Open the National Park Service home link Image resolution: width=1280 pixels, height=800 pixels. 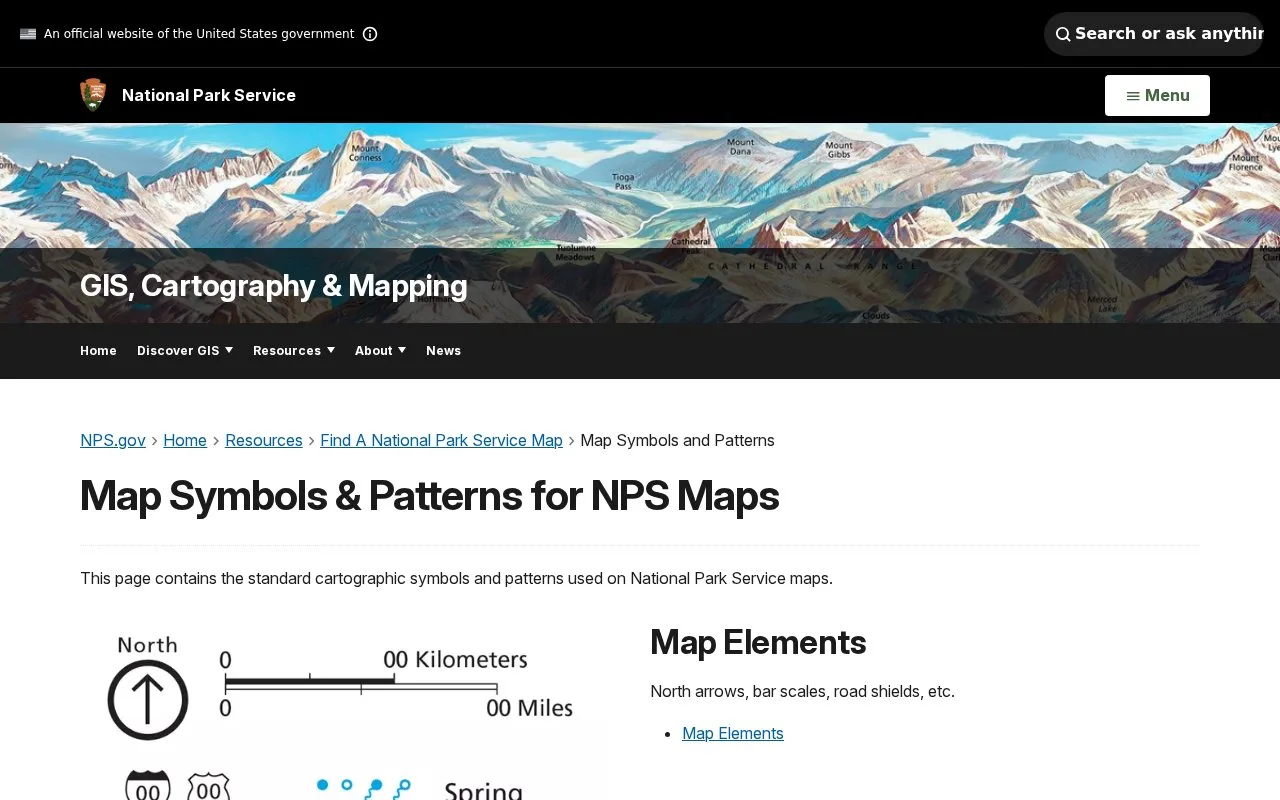pyautogui.click(x=209, y=95)
